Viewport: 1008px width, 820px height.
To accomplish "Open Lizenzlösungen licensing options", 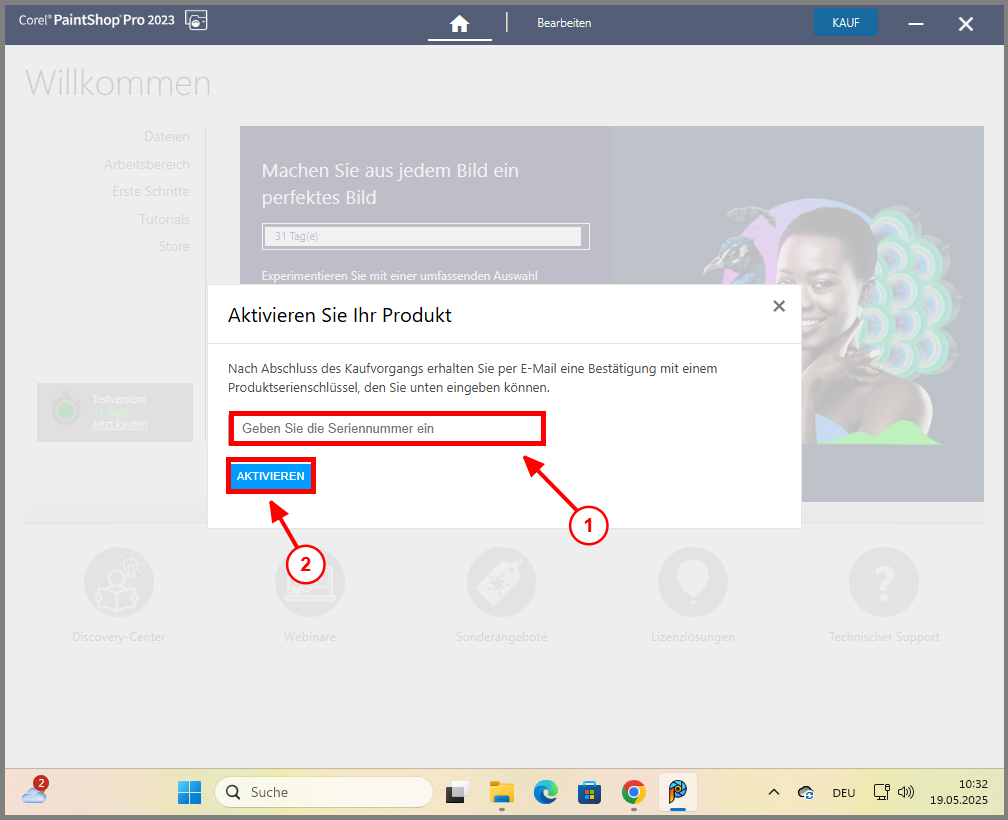I will [692, 581].
